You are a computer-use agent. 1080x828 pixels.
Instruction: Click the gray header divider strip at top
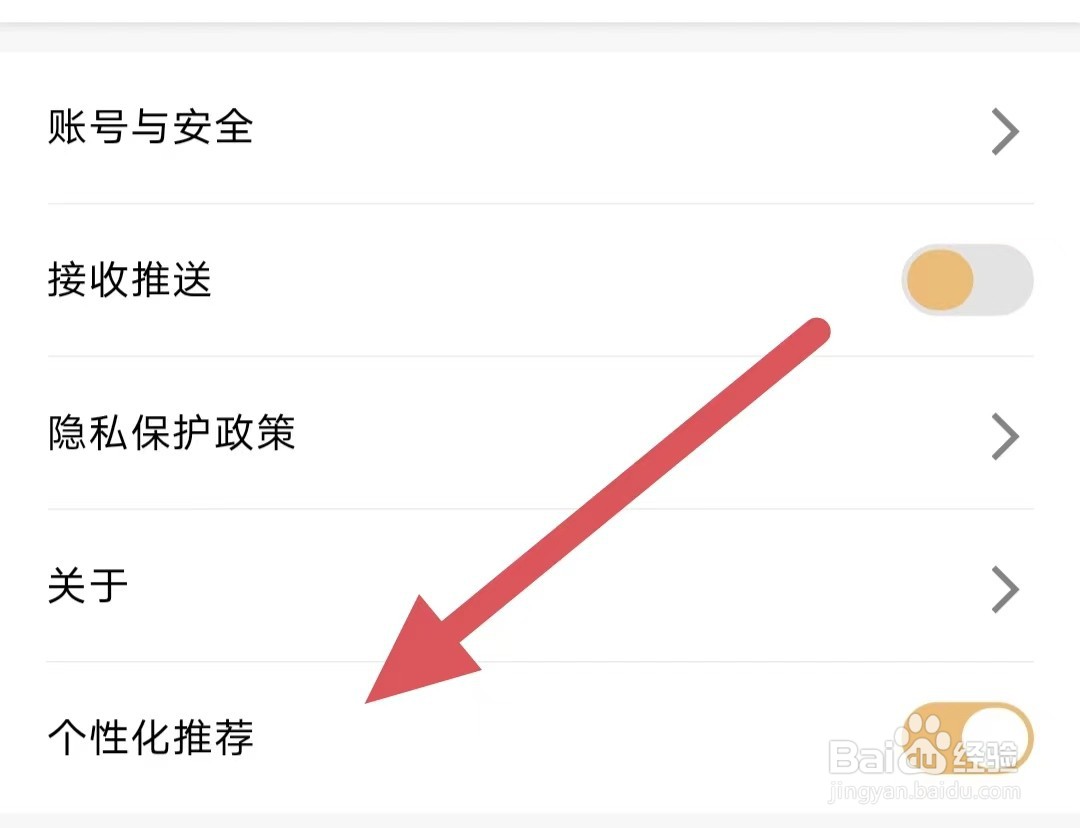click(x=540, y=38)
